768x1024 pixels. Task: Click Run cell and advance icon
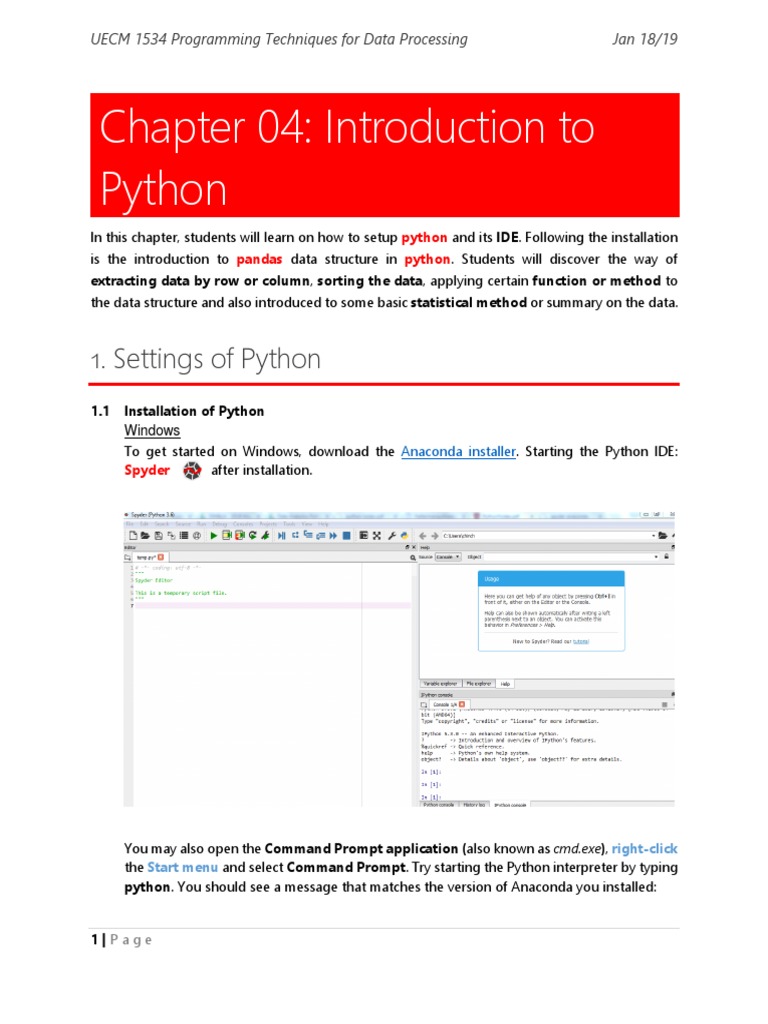(240, 536)
